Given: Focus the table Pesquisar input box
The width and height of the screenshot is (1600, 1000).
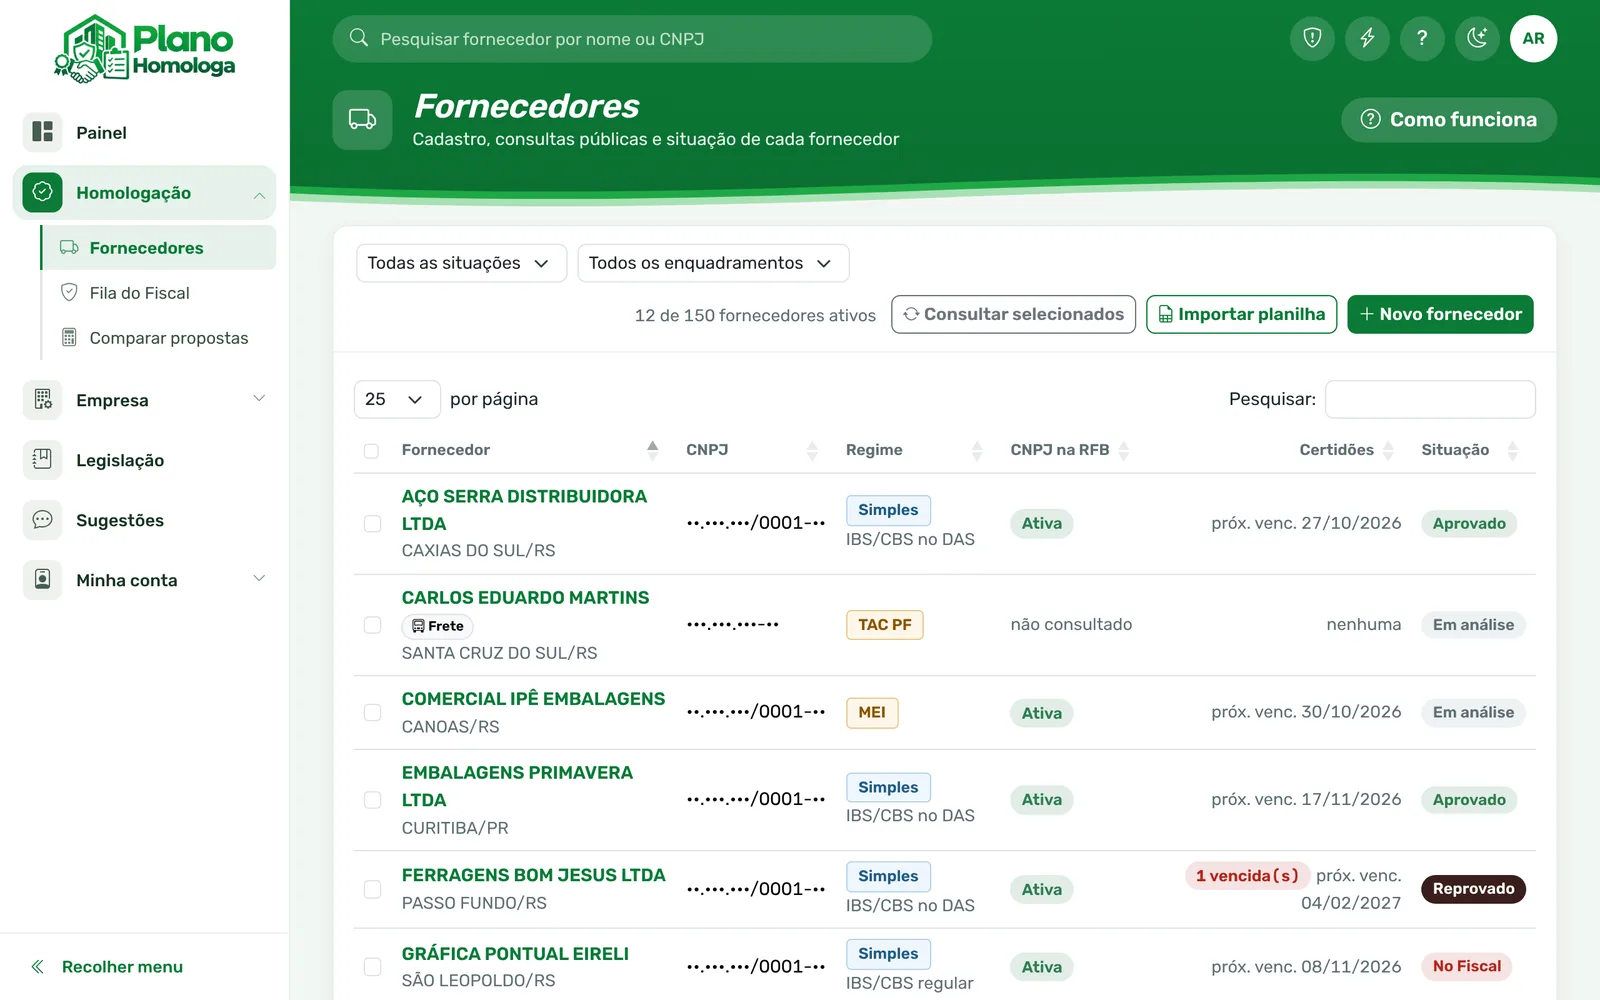Looking at the screenshot, I should pyautogui.click(x=1430, y=399).
